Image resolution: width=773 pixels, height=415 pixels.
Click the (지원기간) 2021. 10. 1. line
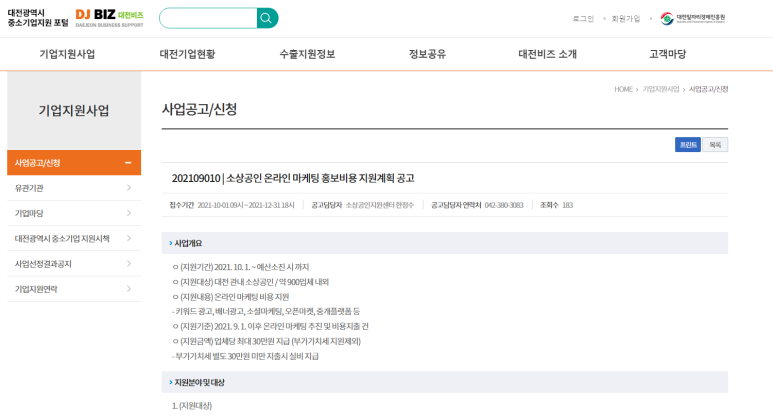point(241,267)
